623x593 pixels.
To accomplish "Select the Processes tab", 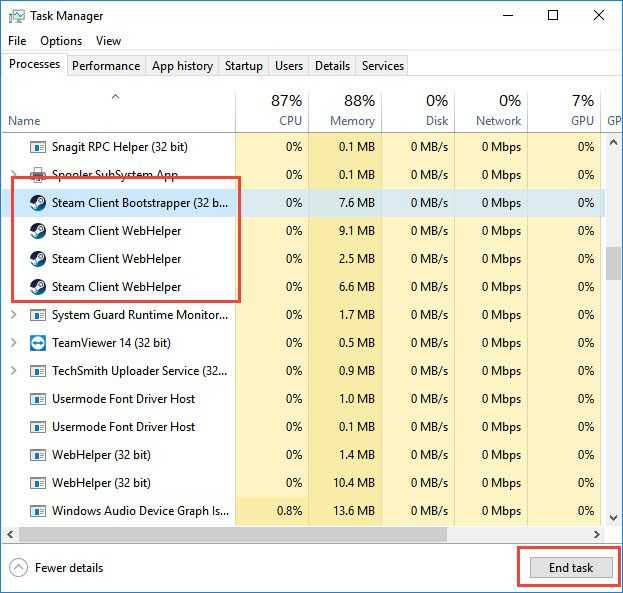I will [x=35, y=64].
